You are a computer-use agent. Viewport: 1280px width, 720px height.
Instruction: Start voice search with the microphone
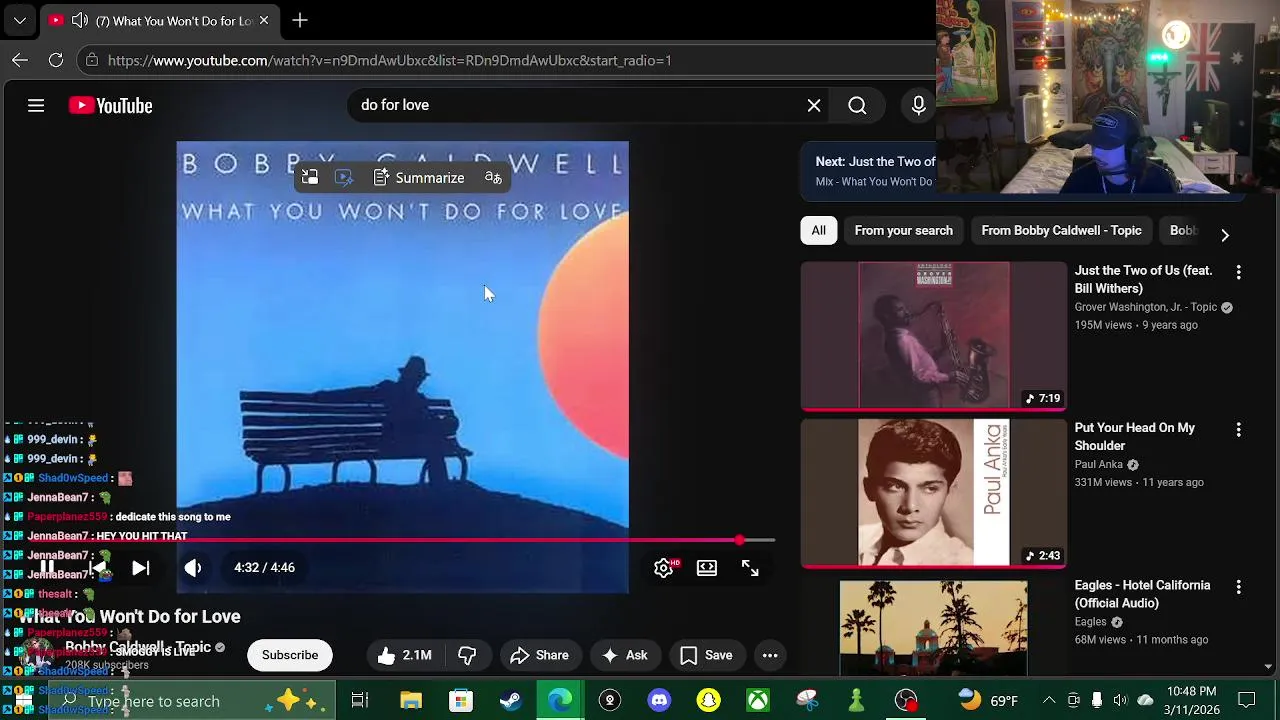pyautogui.click(x=918, y=105)
